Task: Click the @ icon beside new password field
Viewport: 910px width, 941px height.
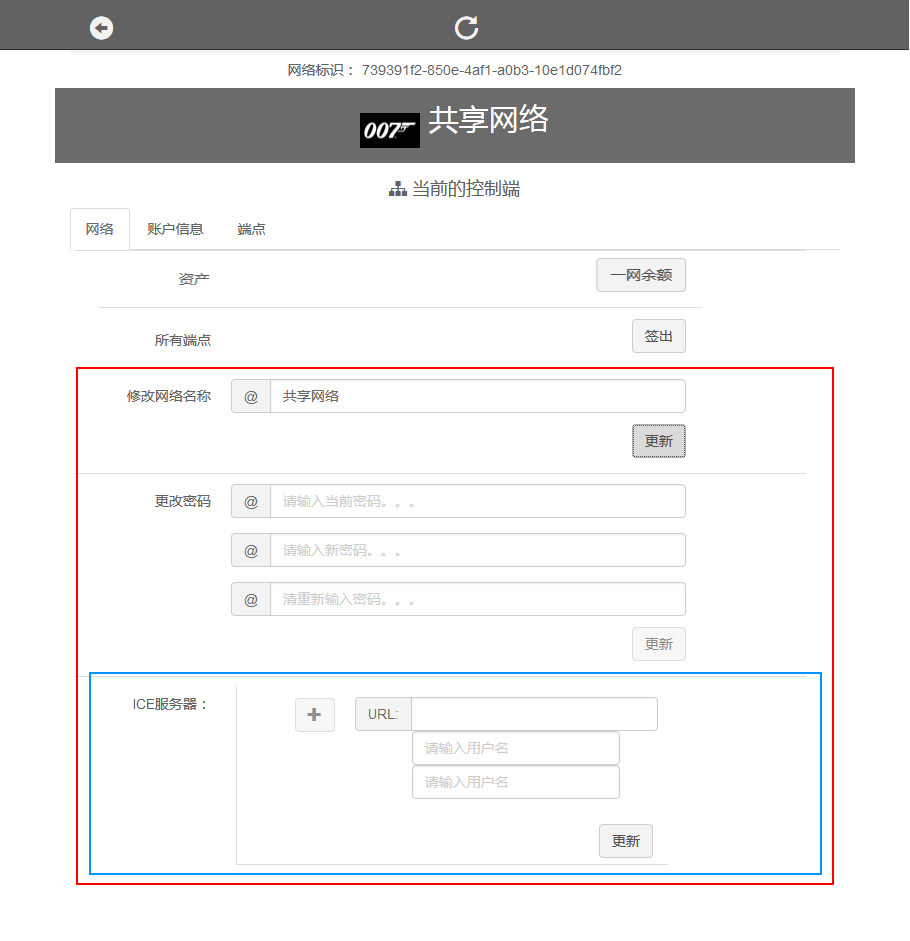Action: 251,550
